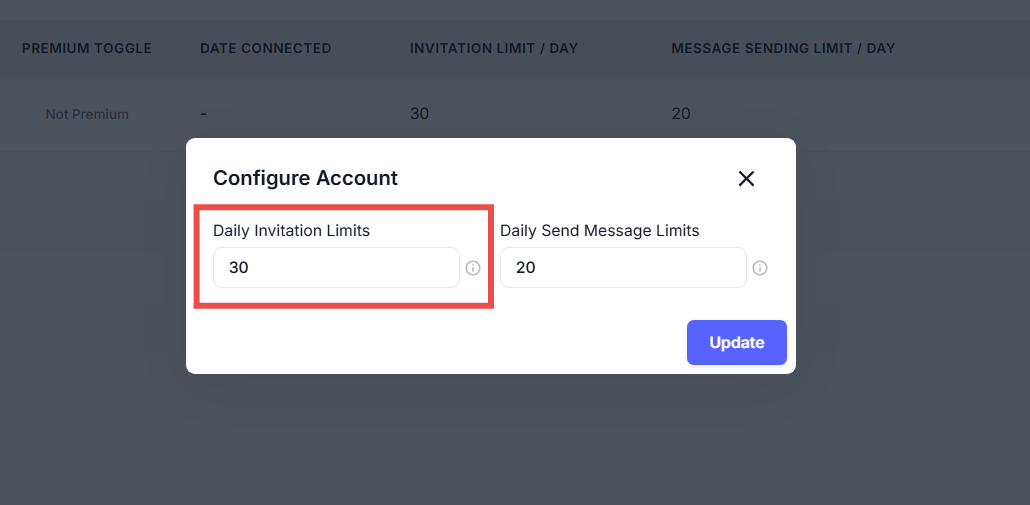This screenshot has width=1030, height=505.
Task: Click the Daily Invitation Limits label
Action: click(x=291, y=231)
